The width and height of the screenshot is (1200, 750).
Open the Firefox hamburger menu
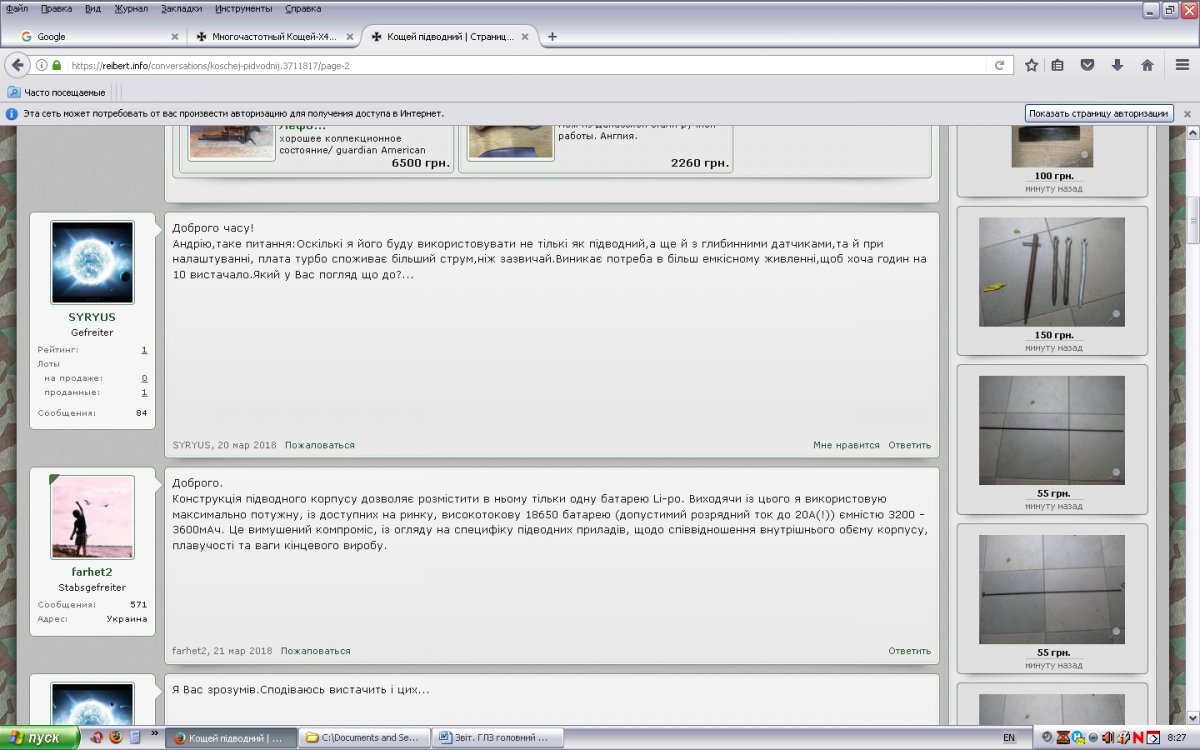point(1183,65)
